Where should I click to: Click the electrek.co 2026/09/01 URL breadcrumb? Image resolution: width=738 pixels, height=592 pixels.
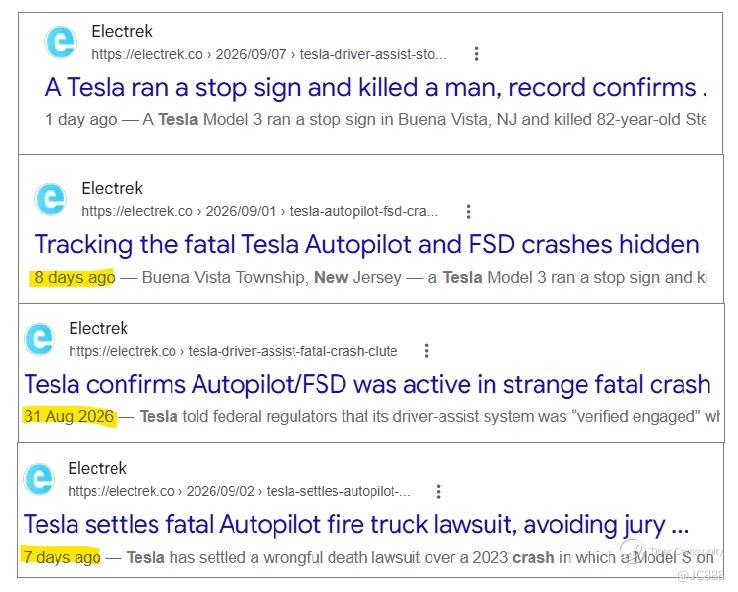(x=259, y=211)
